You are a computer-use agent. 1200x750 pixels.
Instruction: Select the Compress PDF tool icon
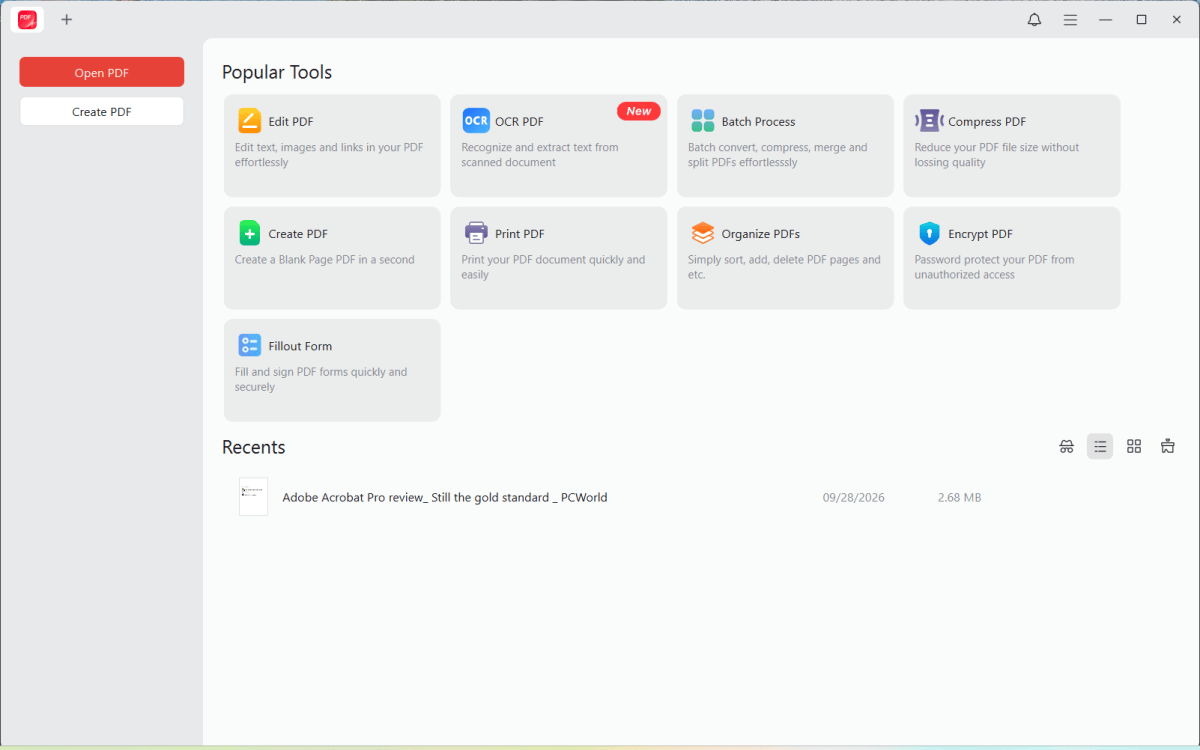pos(929,121)
